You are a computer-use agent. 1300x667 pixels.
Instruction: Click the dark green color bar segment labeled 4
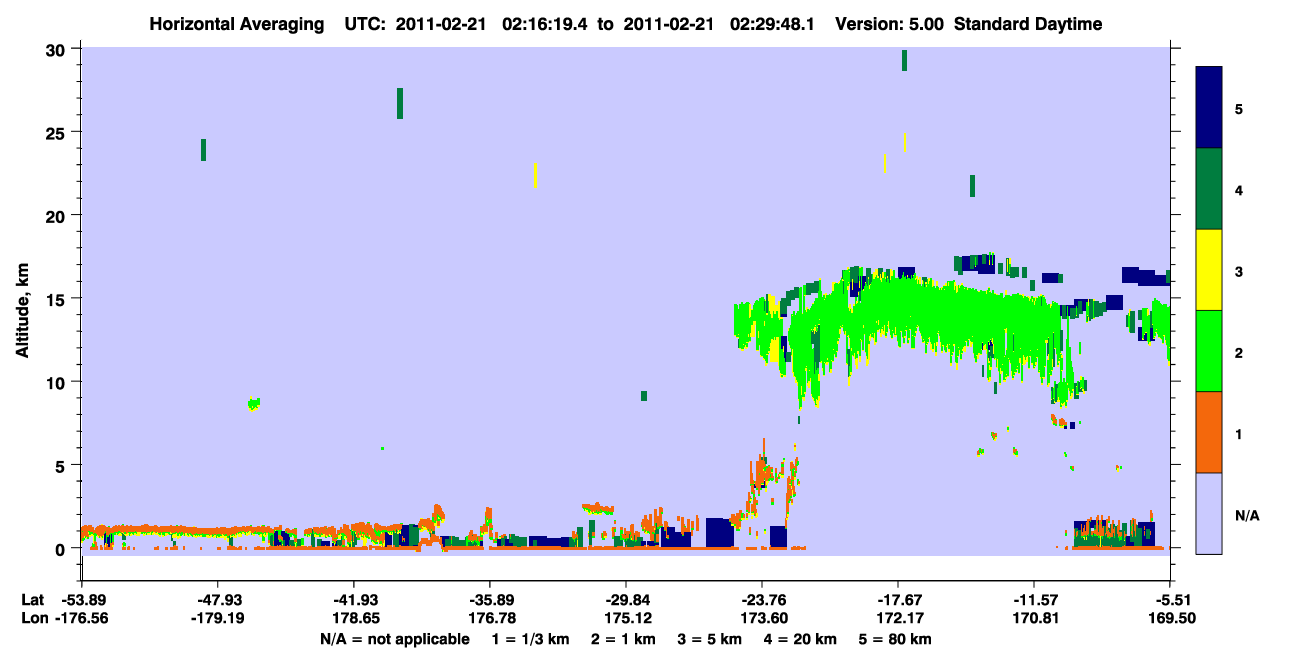[x=1209, y=189]
